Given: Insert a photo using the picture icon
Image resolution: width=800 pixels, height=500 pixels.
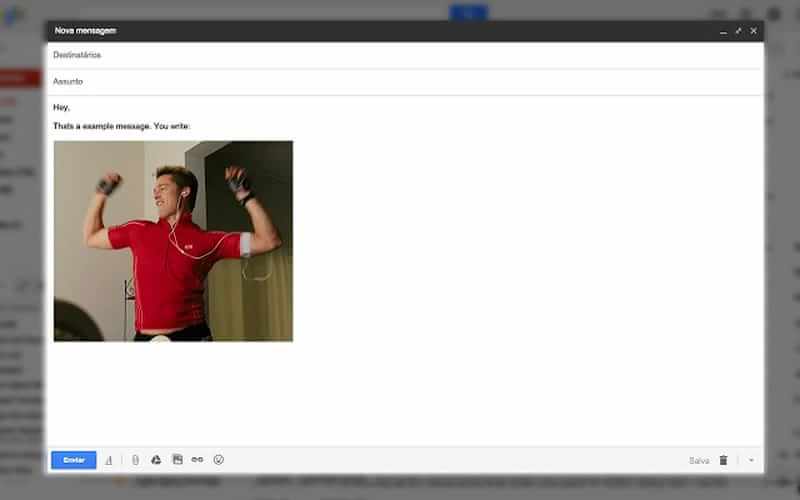Looking at the screenshot, I should pyautogui.click(x=177, y=460).
